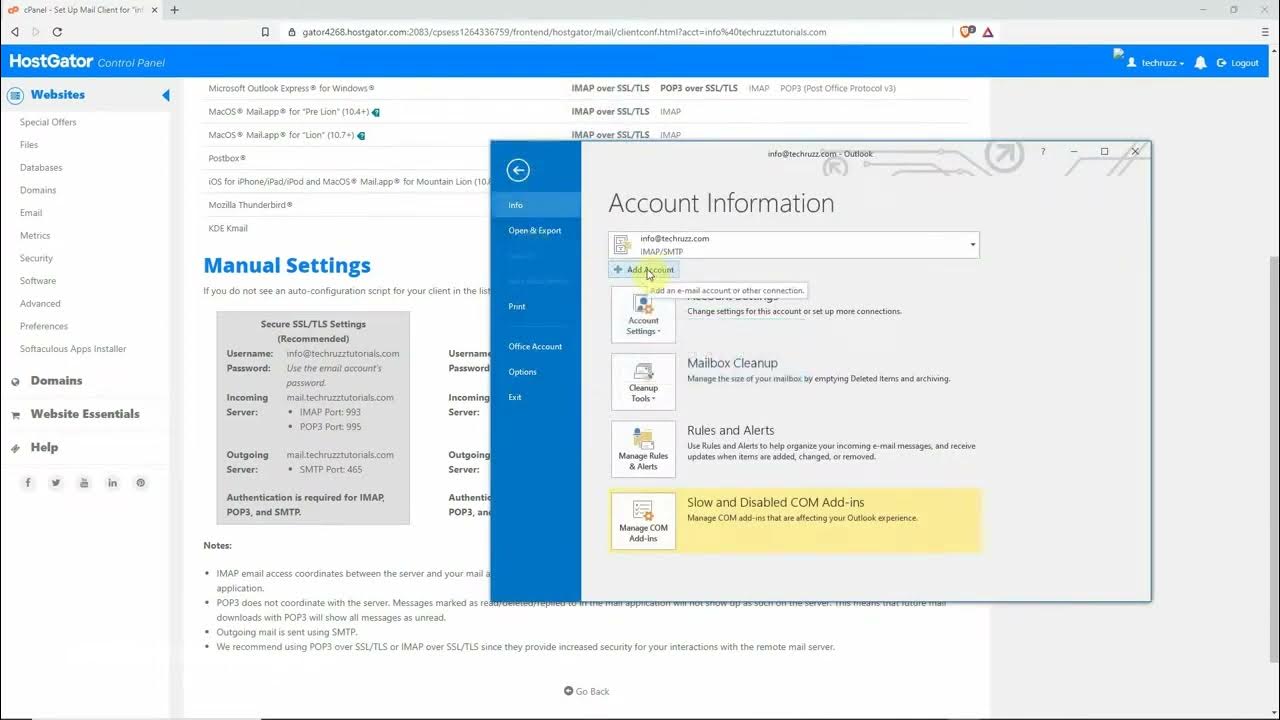This screenshot has height=720, width=1280.
Task: Reload the page in the browser
Action: tap(57, 32)
